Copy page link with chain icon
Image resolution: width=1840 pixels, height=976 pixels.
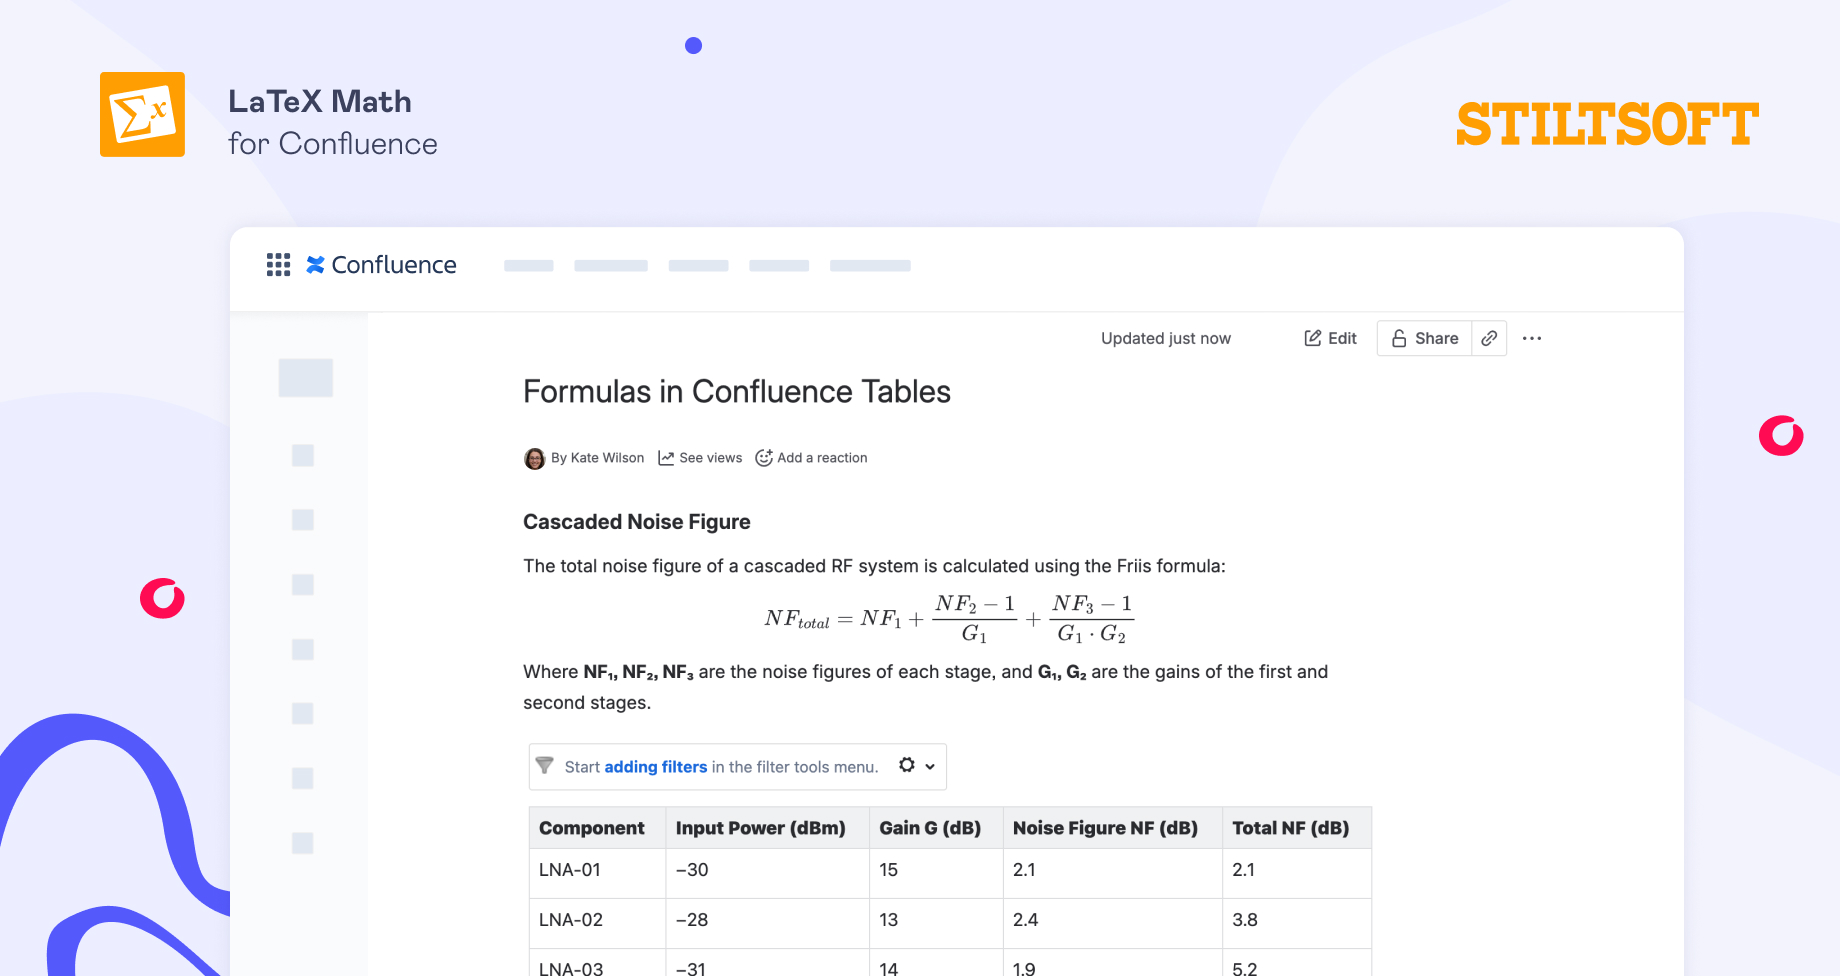(1489, 338)
